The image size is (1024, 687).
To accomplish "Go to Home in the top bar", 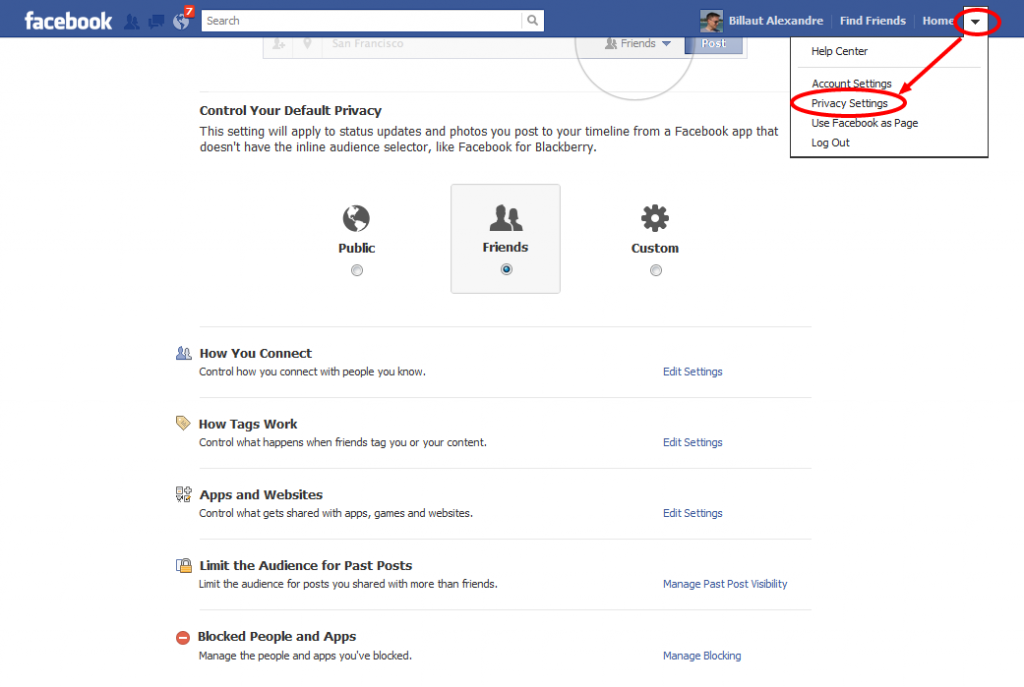I will tap(938, 21).
